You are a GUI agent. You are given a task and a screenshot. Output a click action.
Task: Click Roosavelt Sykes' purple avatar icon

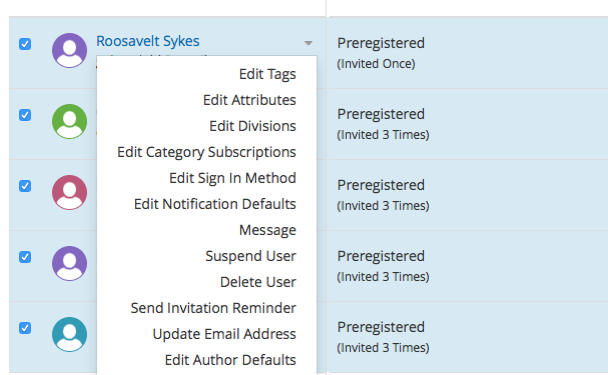point(69,50)
